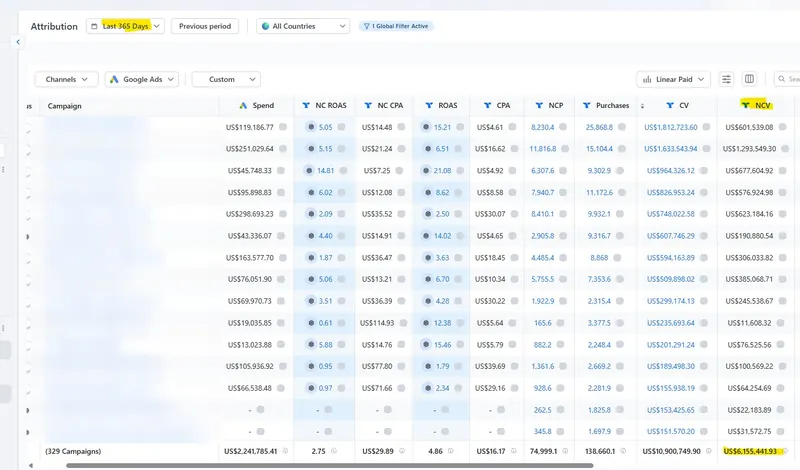This screenshot has height=470, width=800.
Task: Expand the Channels dropdown
Action: (x=66, y=79)
